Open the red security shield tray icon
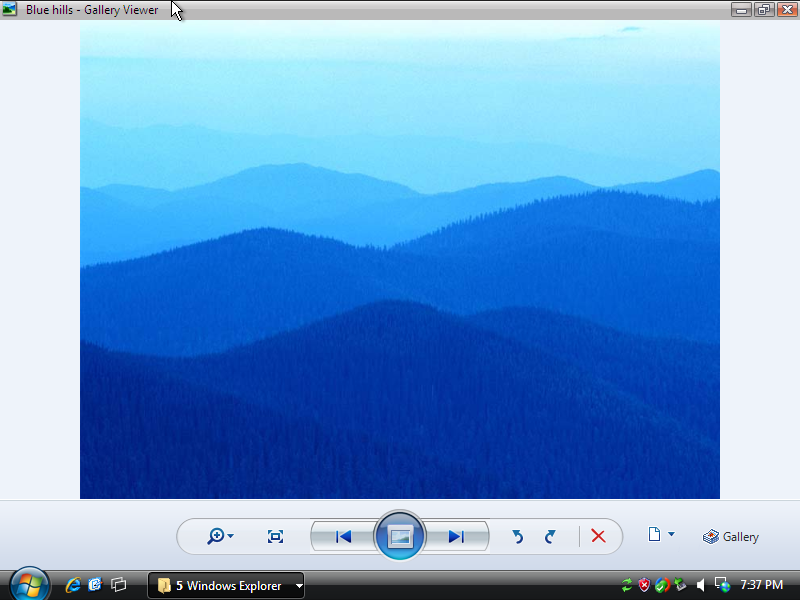Image resolution: width=800 pixels, height=600 pixels. 644,585
